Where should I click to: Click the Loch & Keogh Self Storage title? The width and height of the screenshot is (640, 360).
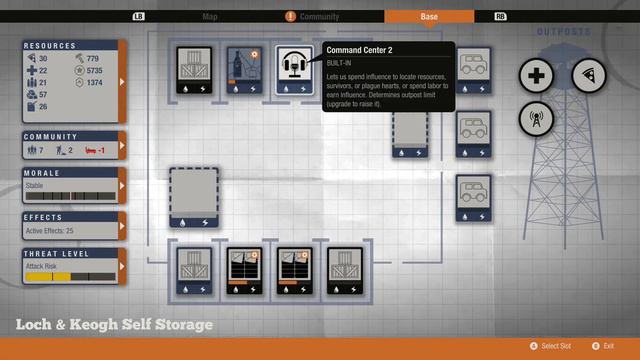point(114,324)
